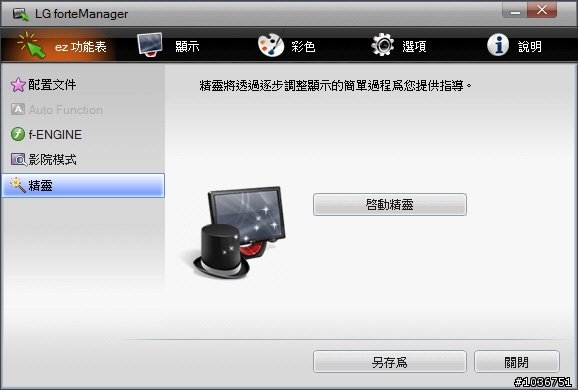Select 影院模式 in the sidebar

[x=83, y=160]
